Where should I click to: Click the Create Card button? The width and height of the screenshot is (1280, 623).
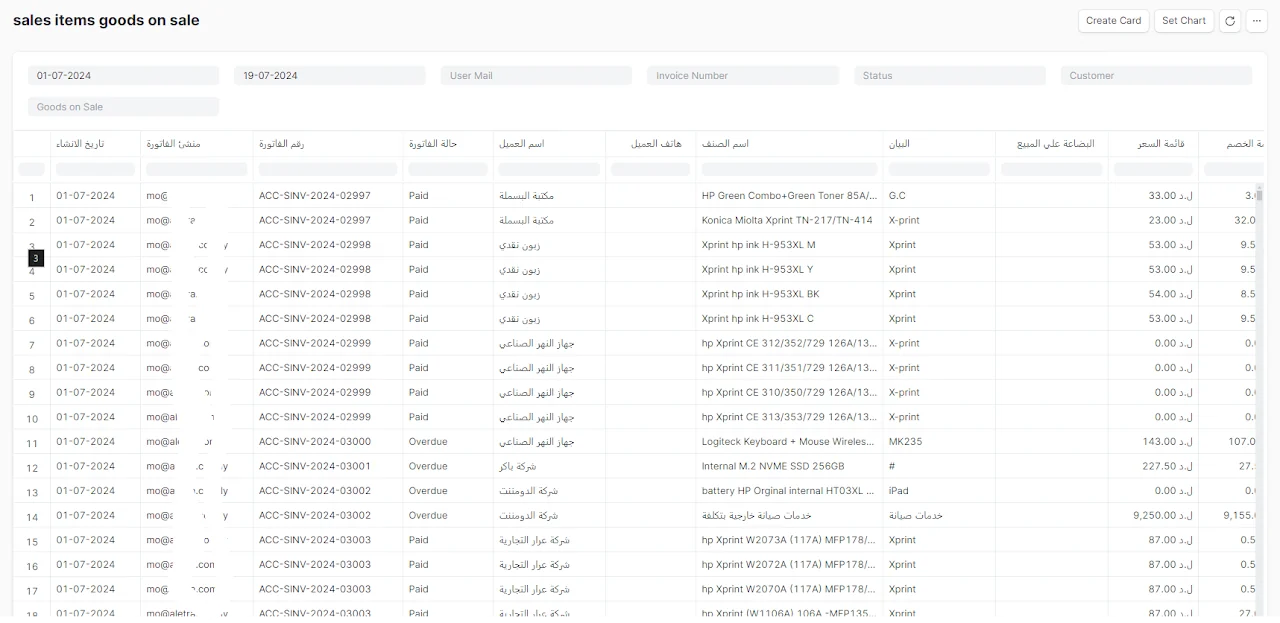1113,20
